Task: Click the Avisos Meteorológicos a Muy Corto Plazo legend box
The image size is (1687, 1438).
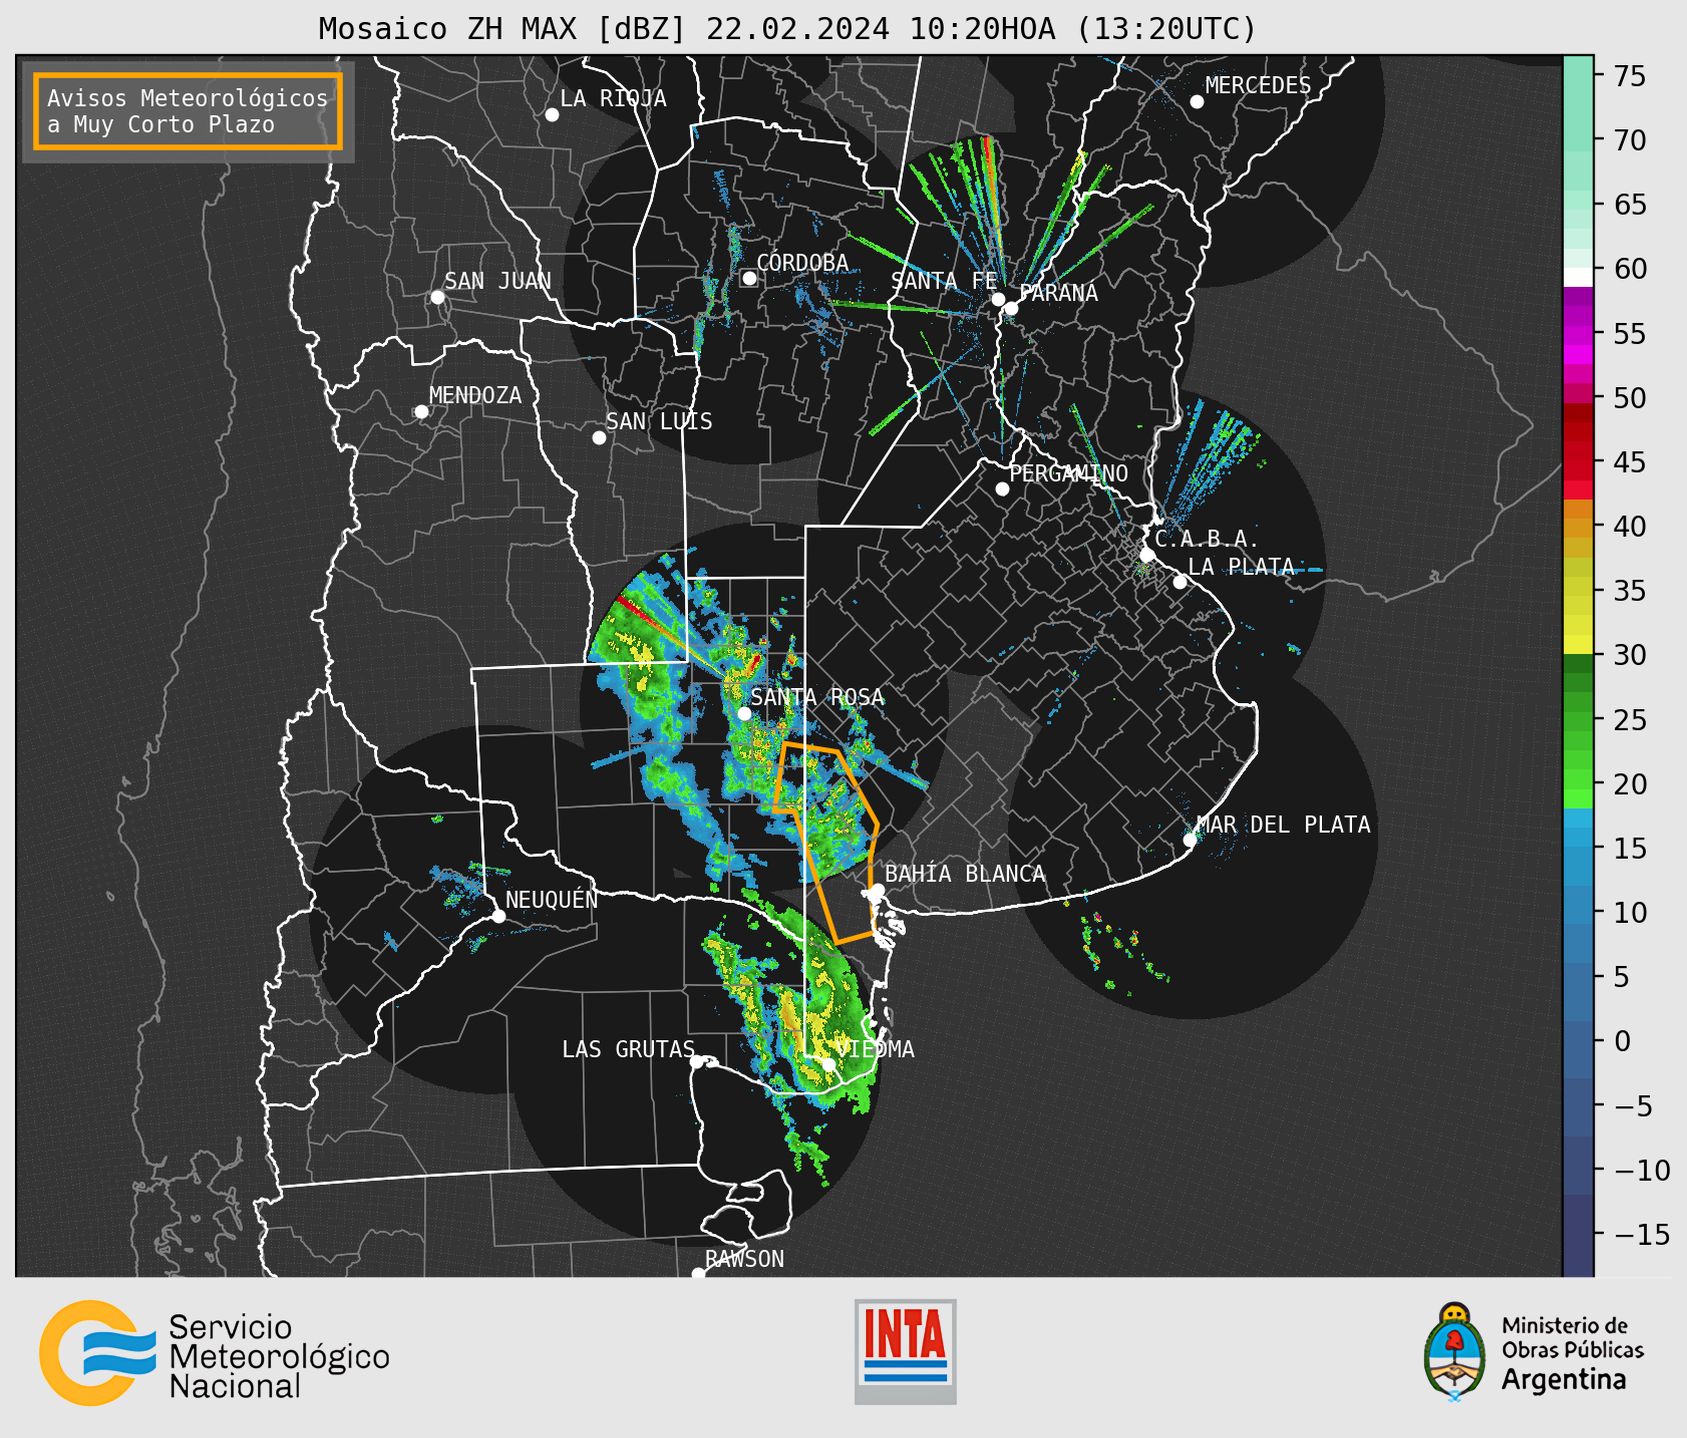Action: click(x=188, y=111)
